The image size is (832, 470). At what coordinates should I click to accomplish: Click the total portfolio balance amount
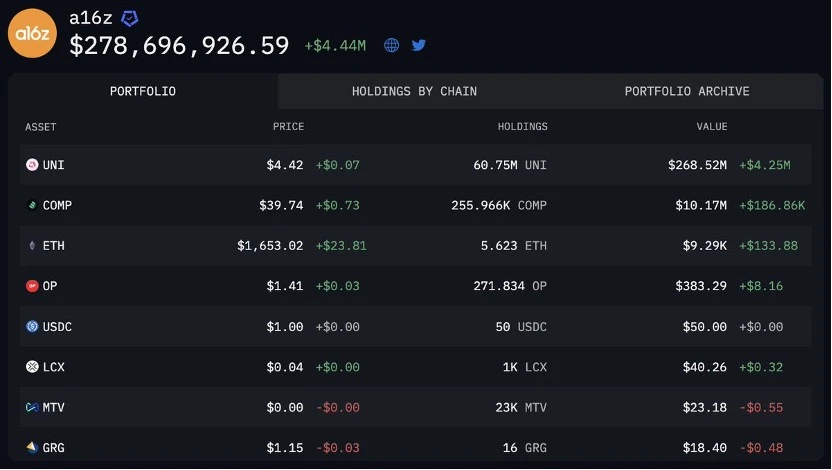pyautogui.click(x=179, y=46)
